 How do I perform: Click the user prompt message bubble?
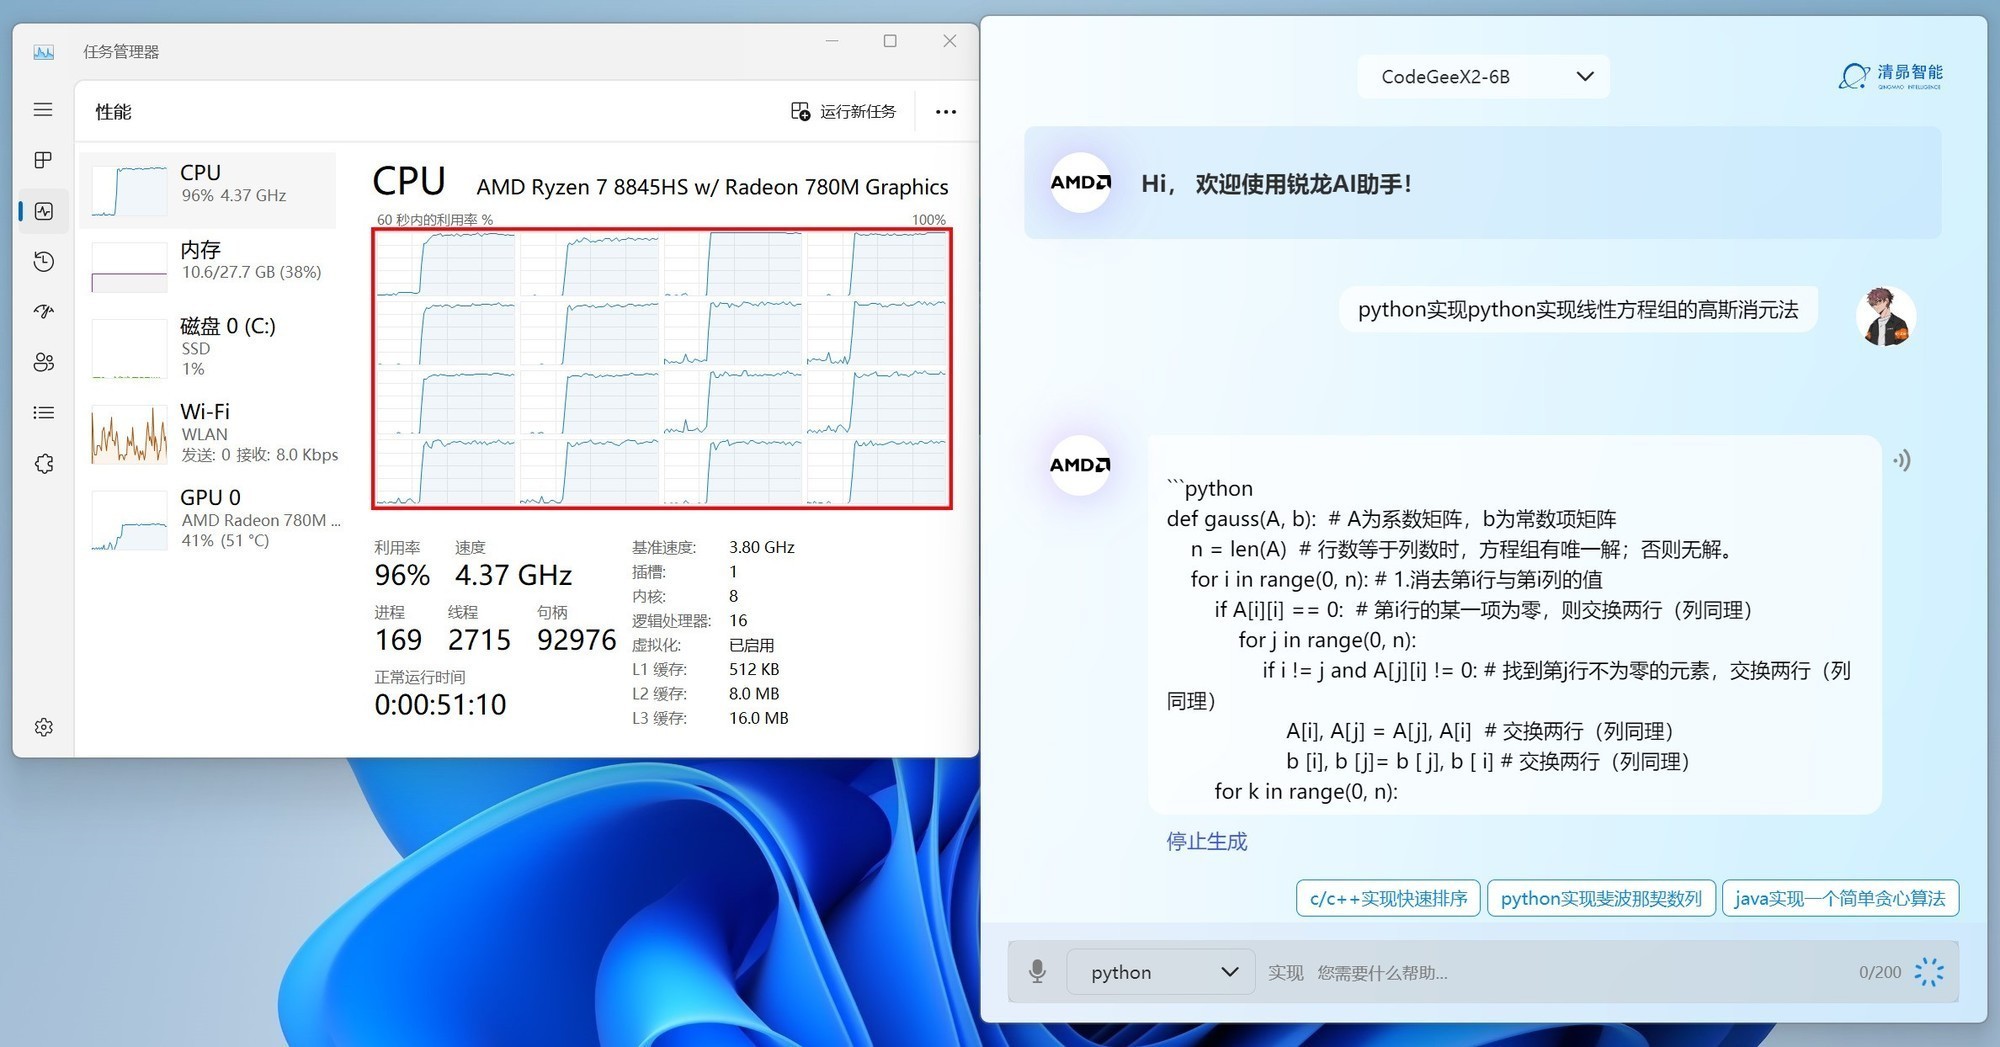click(1578, 310)
